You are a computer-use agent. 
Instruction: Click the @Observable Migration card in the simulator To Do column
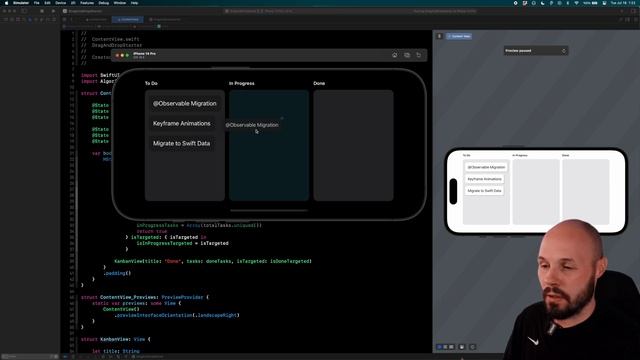[184, 104]
